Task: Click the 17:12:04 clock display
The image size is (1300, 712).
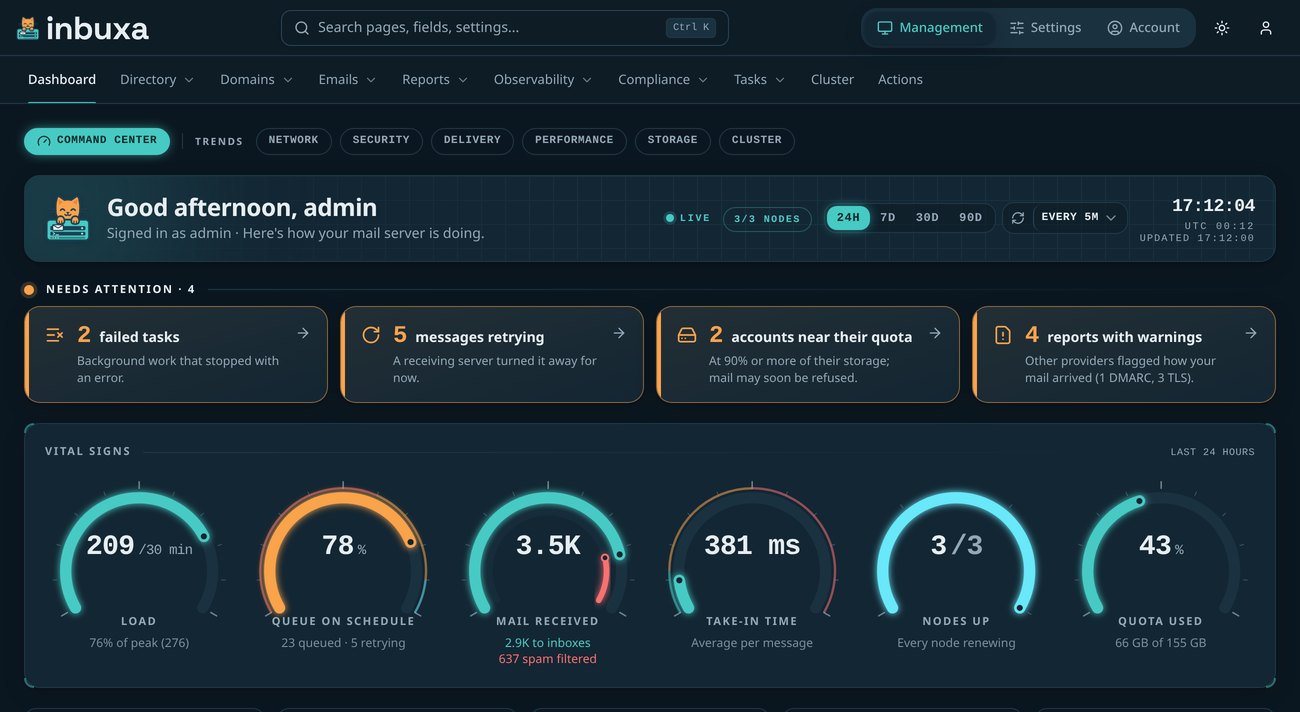Action: point(1213,206)
